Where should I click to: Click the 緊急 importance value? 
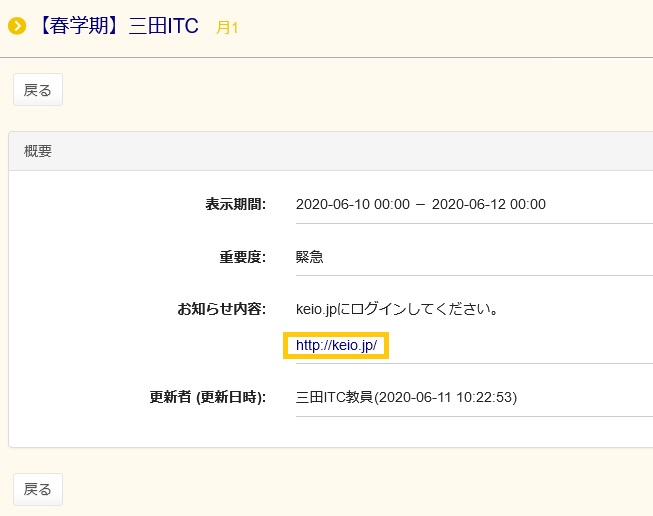click(310, 257)
